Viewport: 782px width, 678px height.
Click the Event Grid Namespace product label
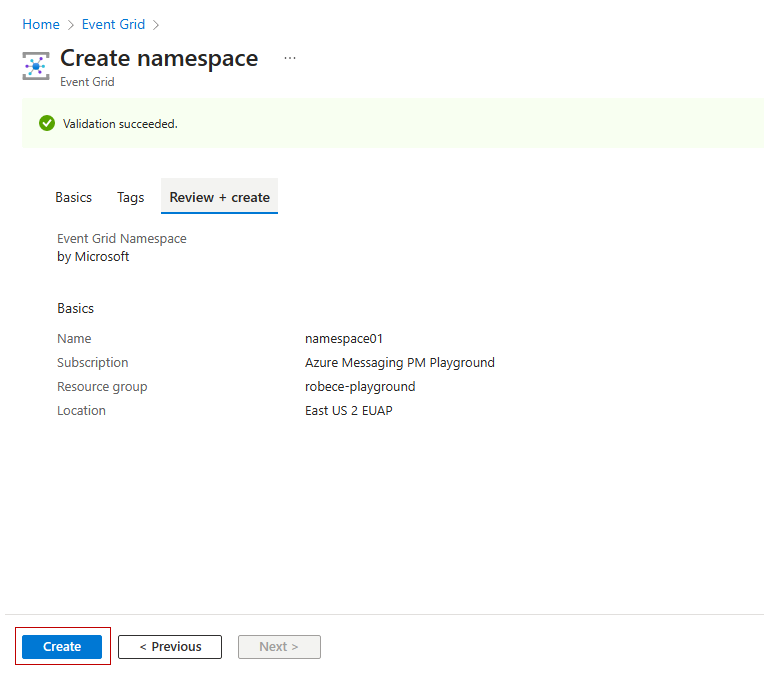coord(122,238)
